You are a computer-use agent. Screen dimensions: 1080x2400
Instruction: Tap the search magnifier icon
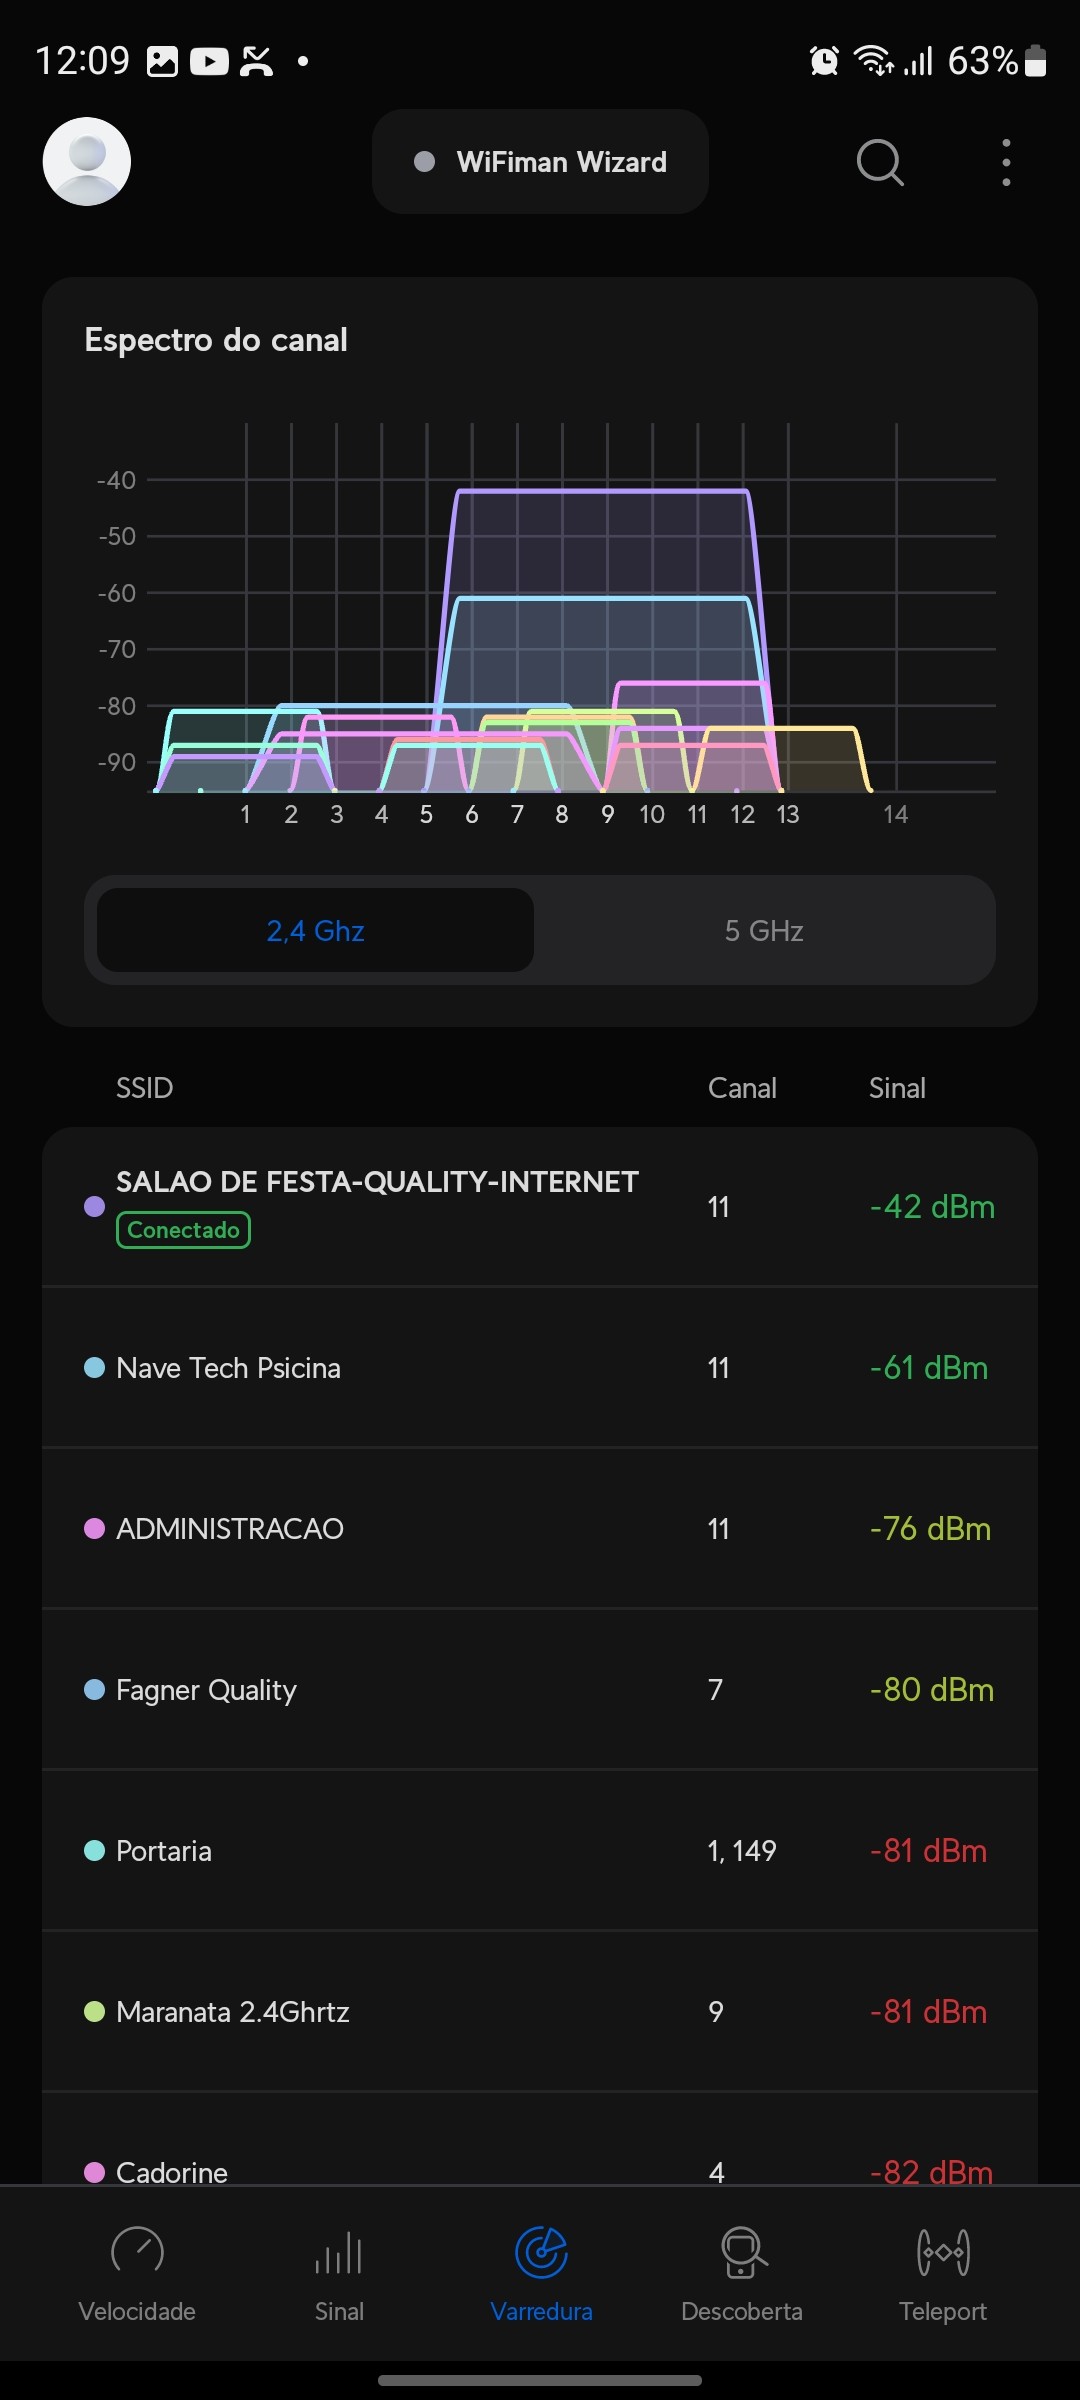(880, 162)
